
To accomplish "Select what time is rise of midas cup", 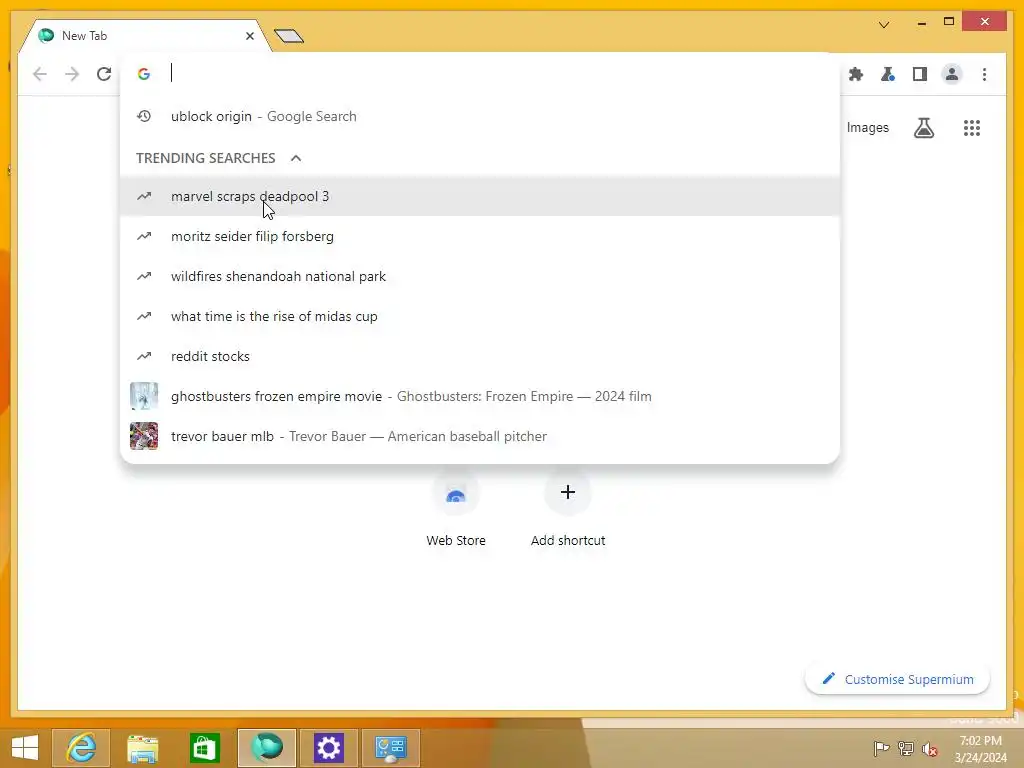I will [x=480, y=316].
